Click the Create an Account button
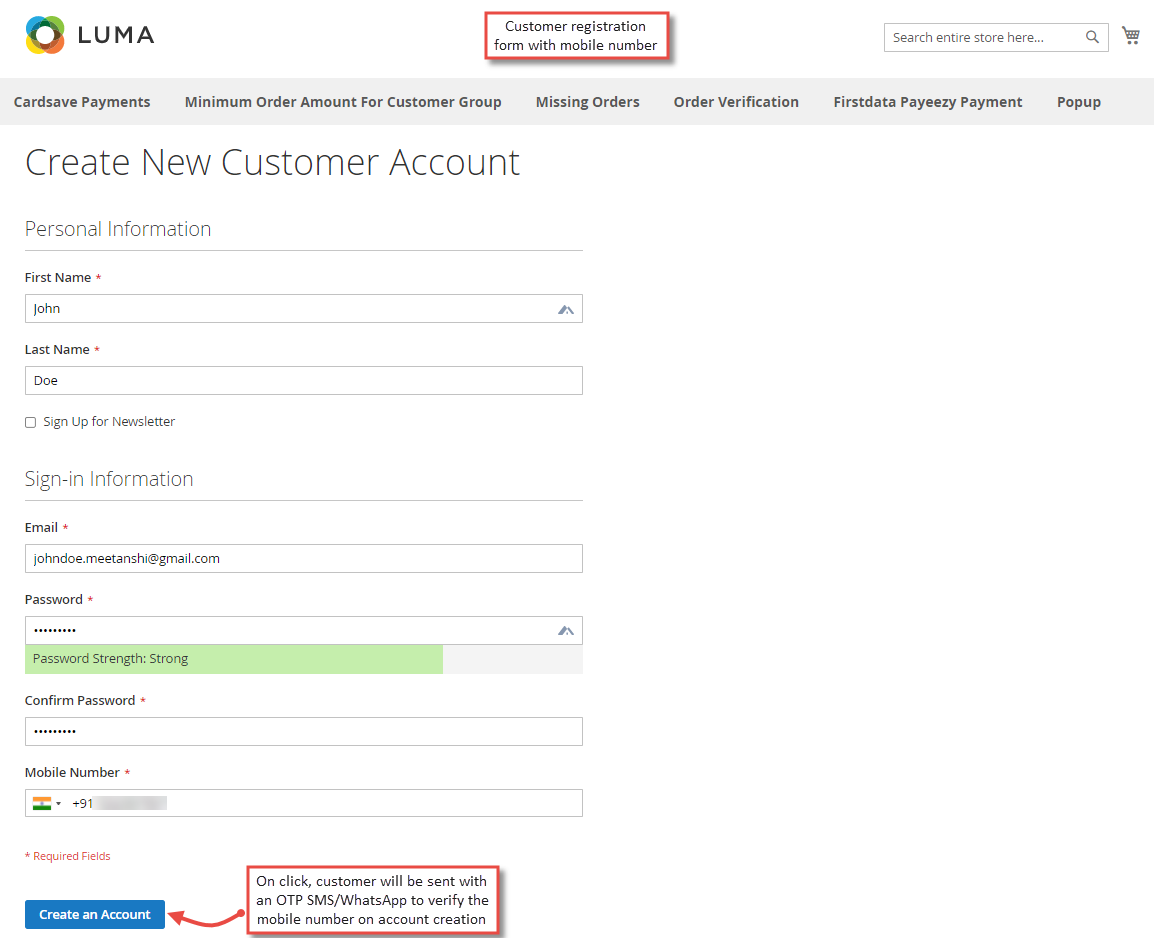The image size is (1154, 938). coord(94,914)
